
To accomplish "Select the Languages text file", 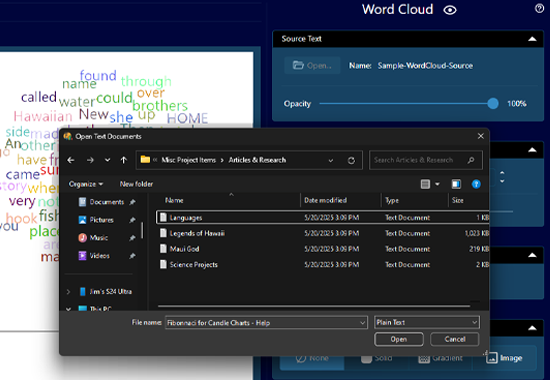I will (322, 218).
